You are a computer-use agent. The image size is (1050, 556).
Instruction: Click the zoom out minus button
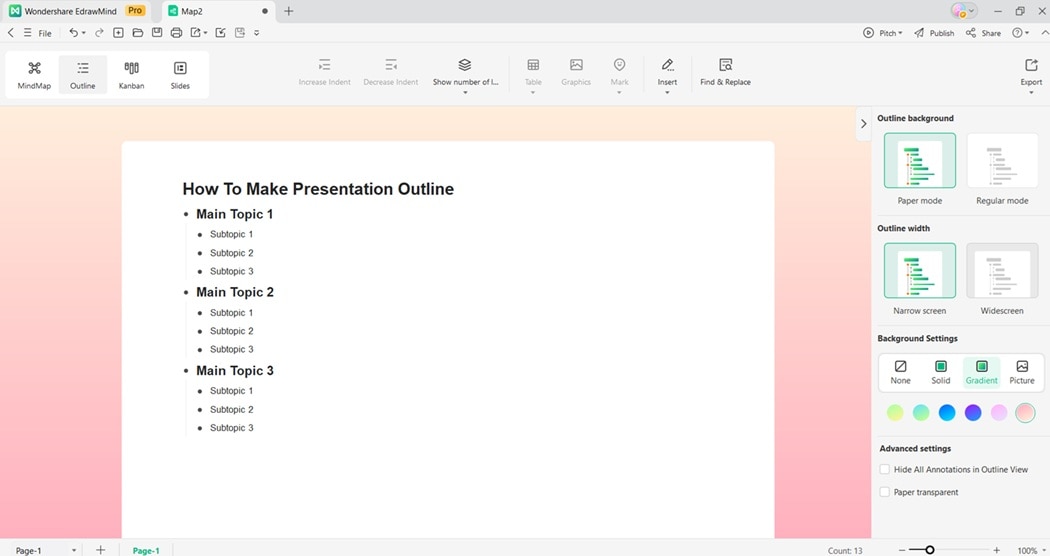[x=902, y=550]
